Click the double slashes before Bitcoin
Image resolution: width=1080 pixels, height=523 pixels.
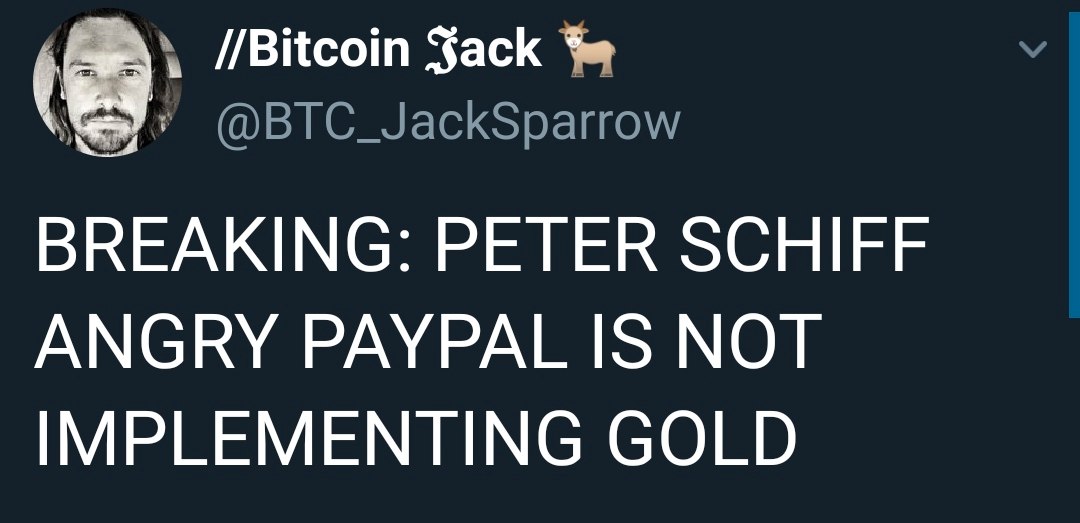pos(230,49)
